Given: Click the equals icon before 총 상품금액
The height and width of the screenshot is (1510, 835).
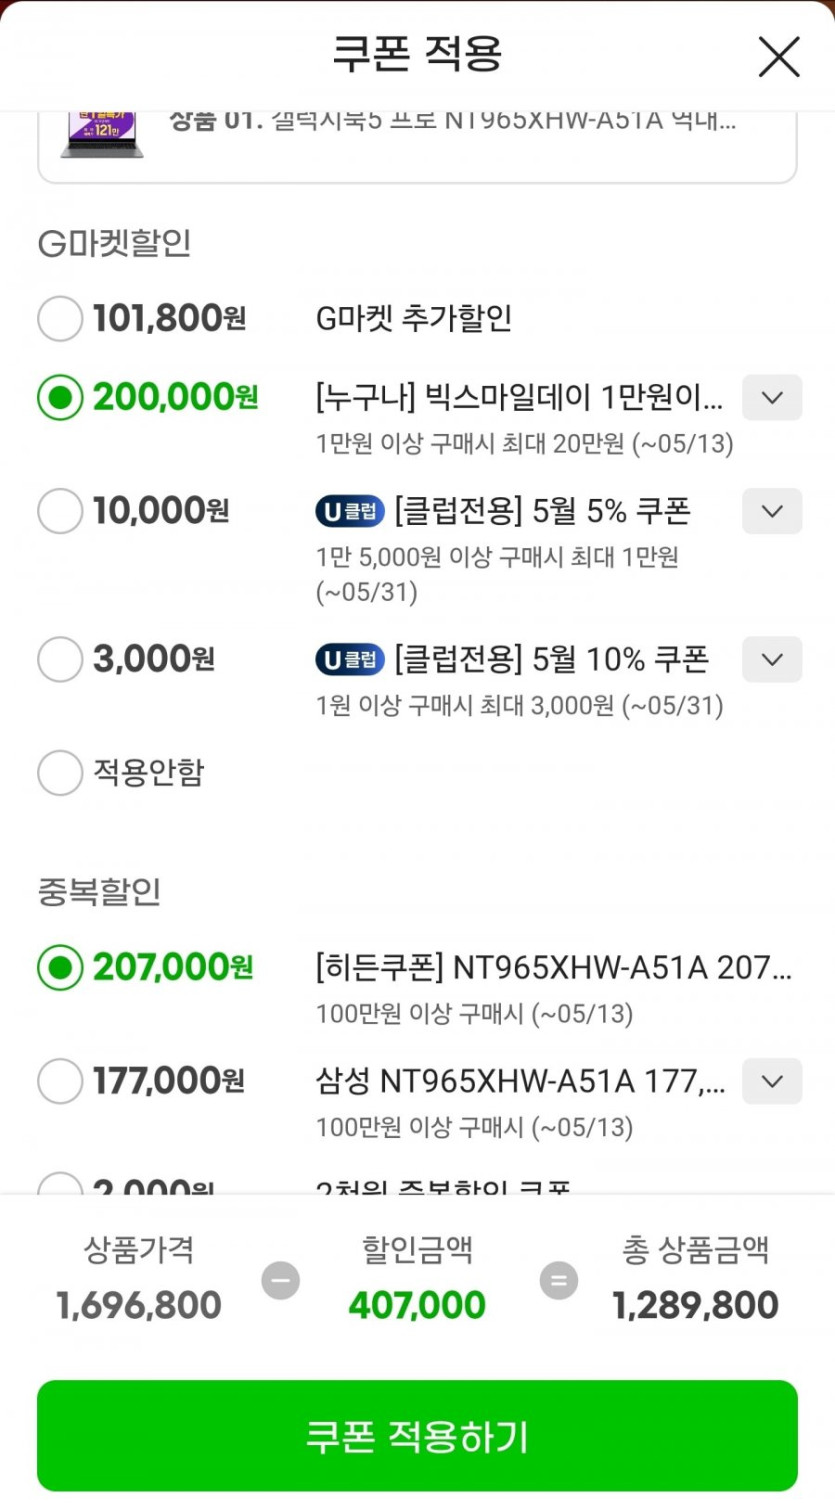Looking at the screenshot, I should [558, 1280].
